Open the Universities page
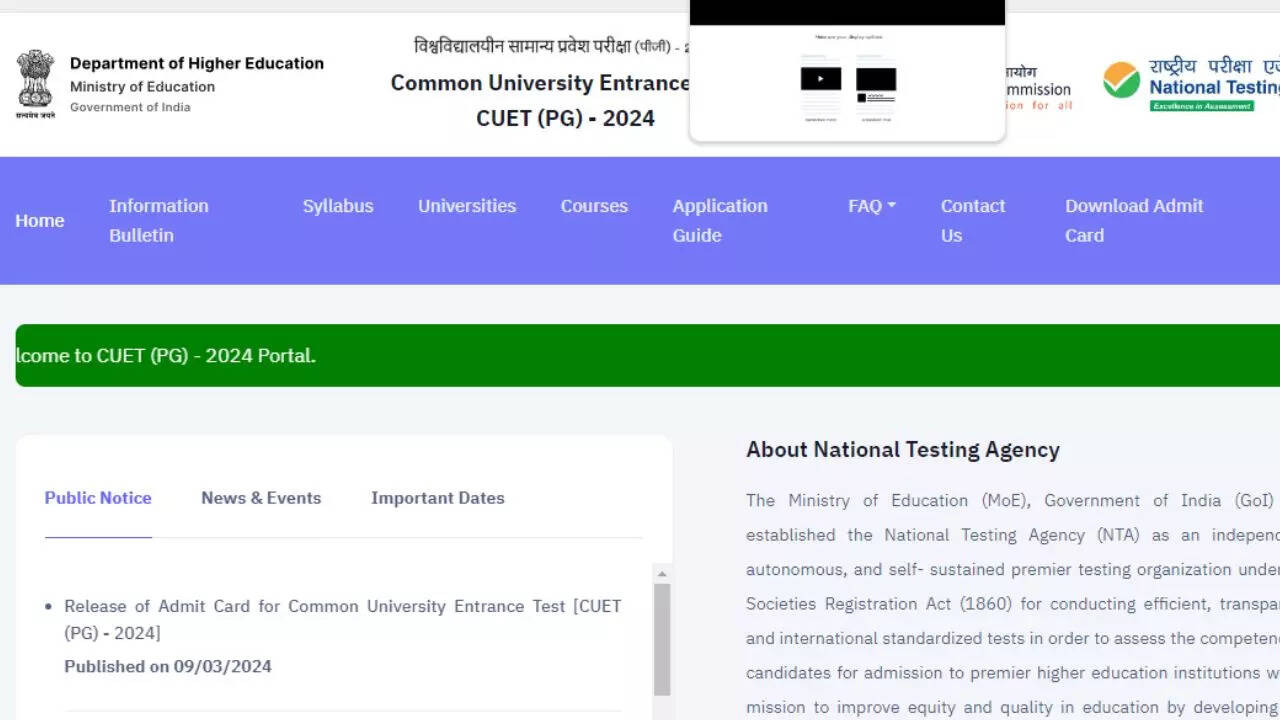The height and width of the screenshot is (720, 1280). pos(466,206)
